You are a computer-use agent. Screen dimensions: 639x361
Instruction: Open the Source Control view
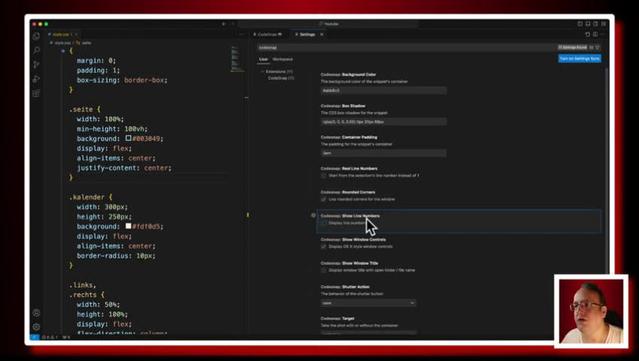click(36, 64)
